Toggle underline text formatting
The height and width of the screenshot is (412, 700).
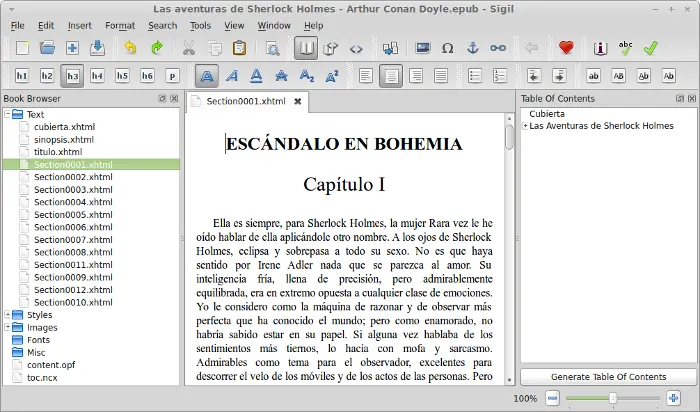(256, 76)
